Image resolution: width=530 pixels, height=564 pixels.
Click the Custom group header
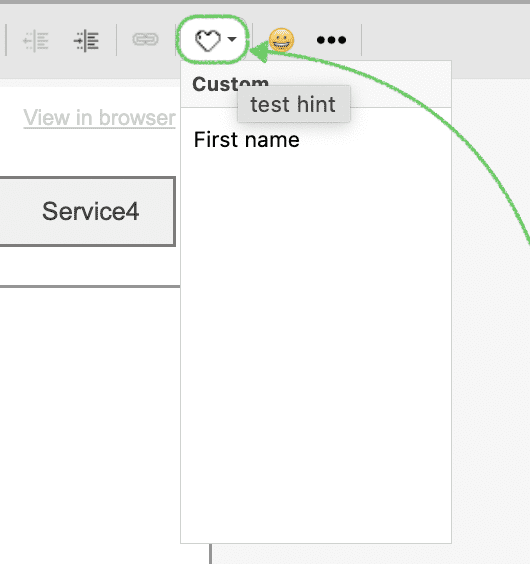tap(230, 84)
